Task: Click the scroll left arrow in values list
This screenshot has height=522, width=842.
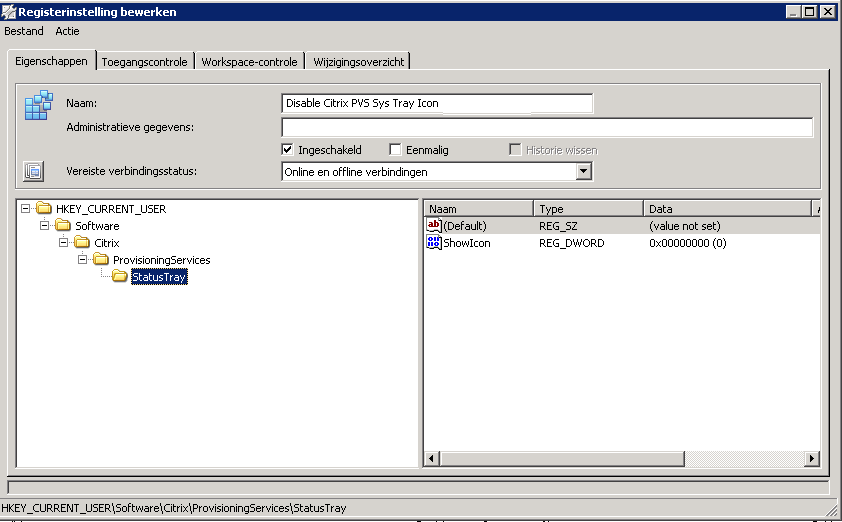Action: coord(432,459)
